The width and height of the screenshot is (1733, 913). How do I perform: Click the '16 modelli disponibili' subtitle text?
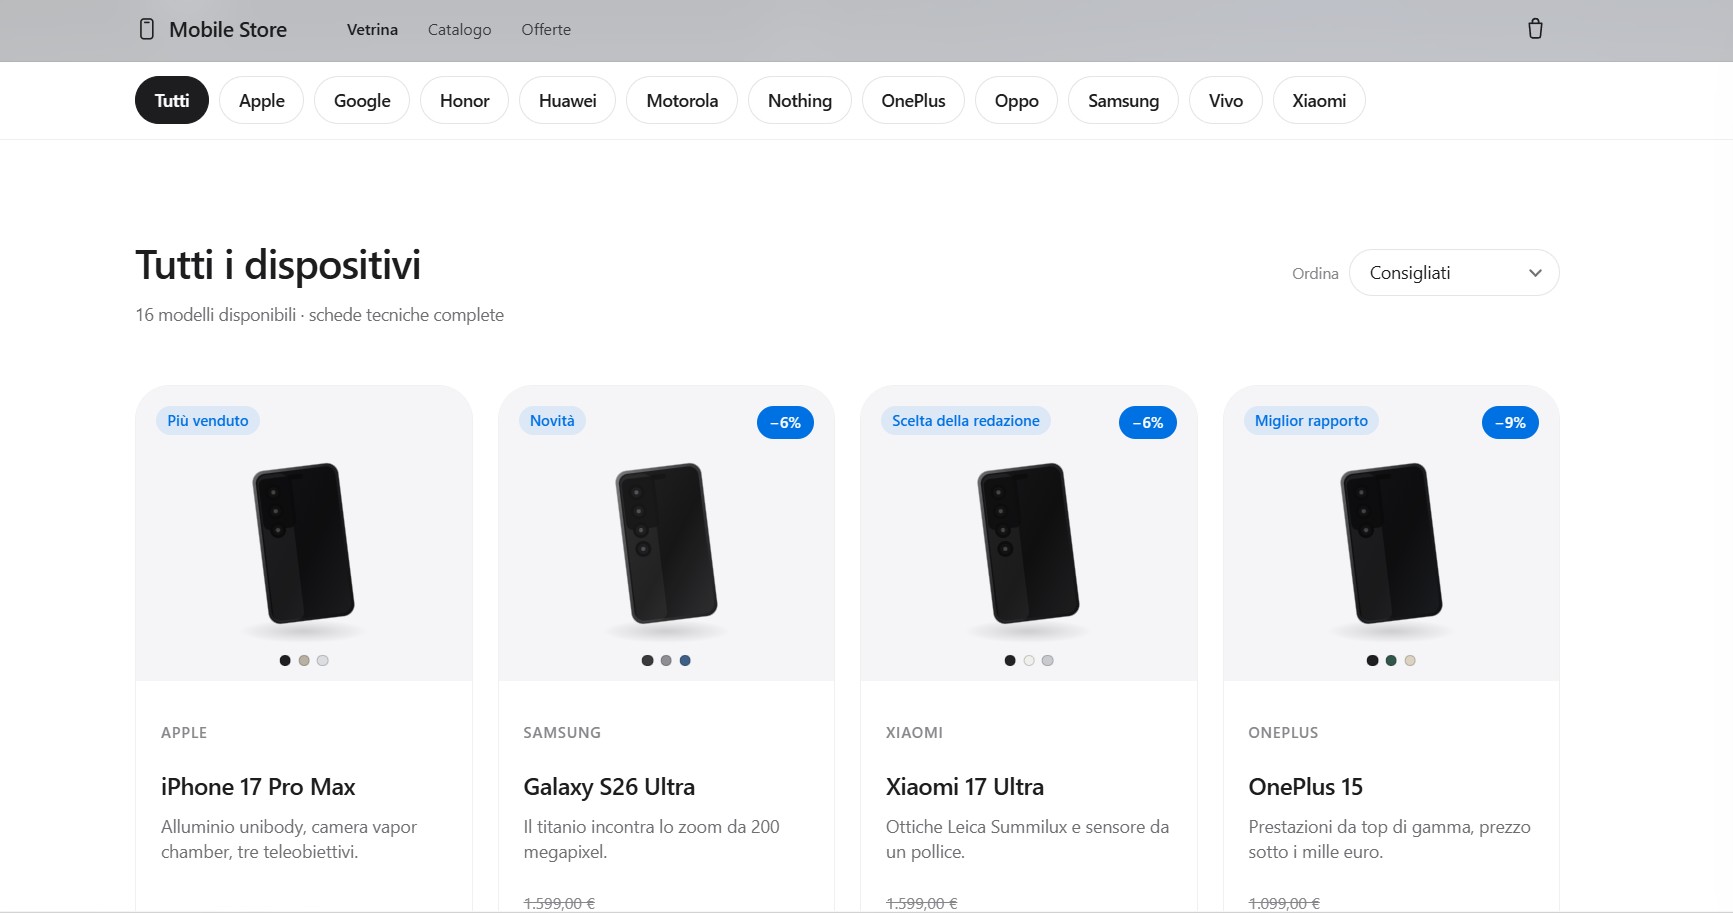point(215,315)
